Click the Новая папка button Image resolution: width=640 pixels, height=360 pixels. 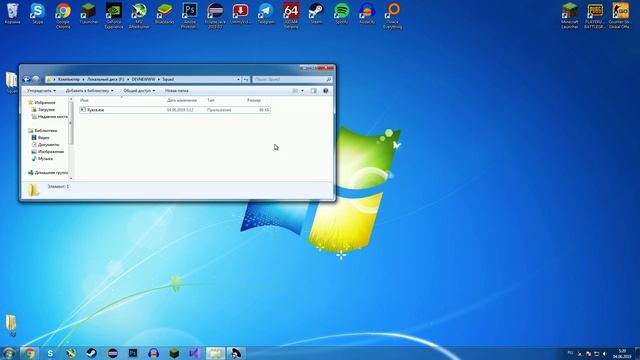pyautogui.click(x=177, y=91)
